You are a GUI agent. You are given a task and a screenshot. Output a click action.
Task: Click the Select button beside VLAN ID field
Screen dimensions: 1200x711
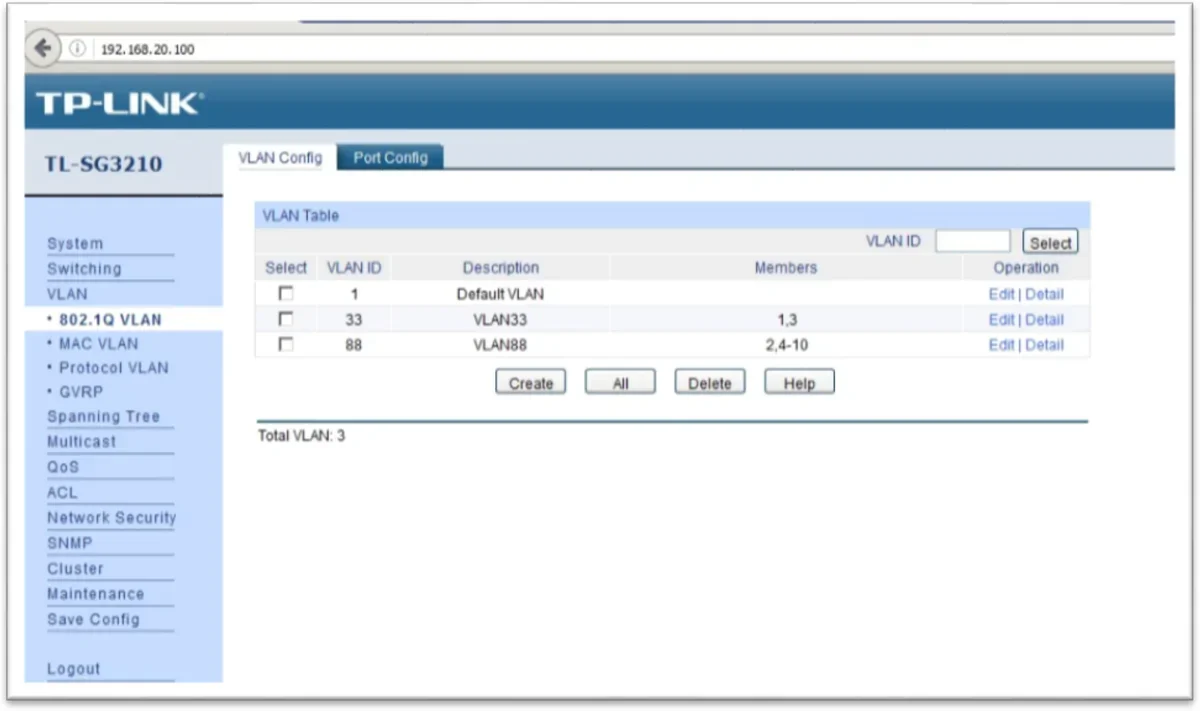(x=1050, y=242)
